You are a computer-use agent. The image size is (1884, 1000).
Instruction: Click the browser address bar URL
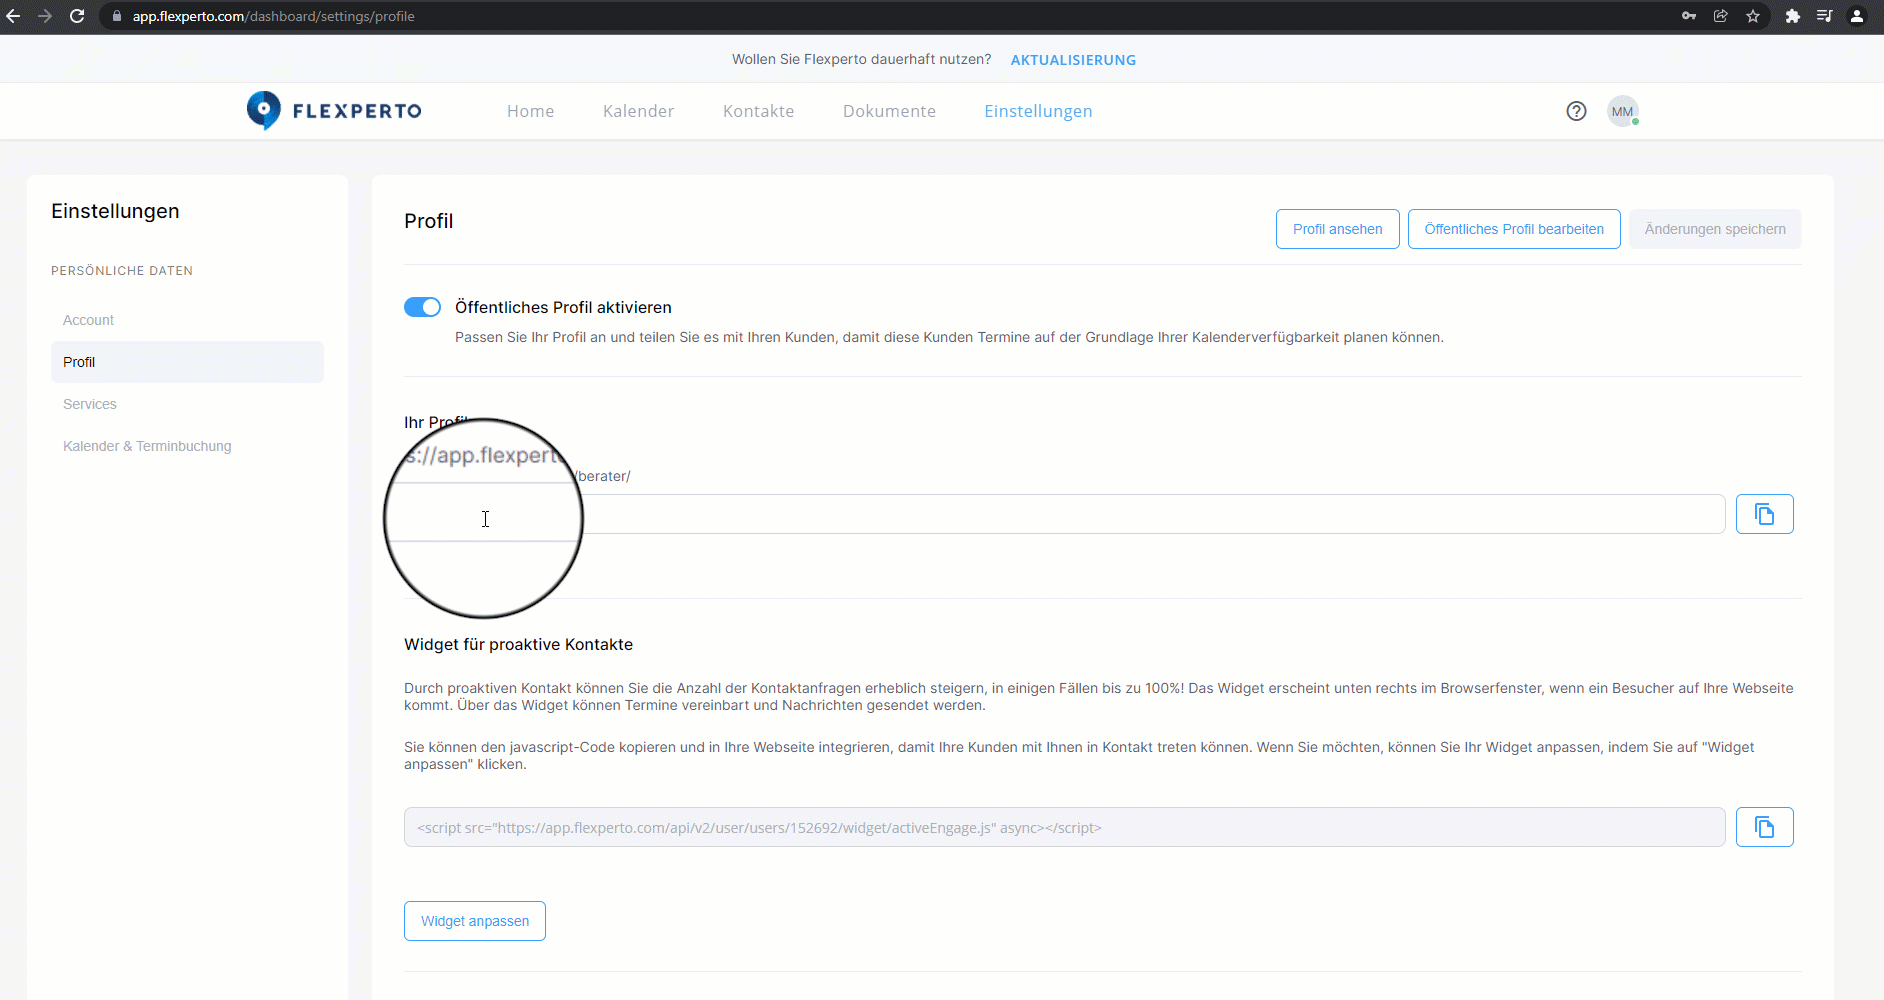click(x=273, y=16)
